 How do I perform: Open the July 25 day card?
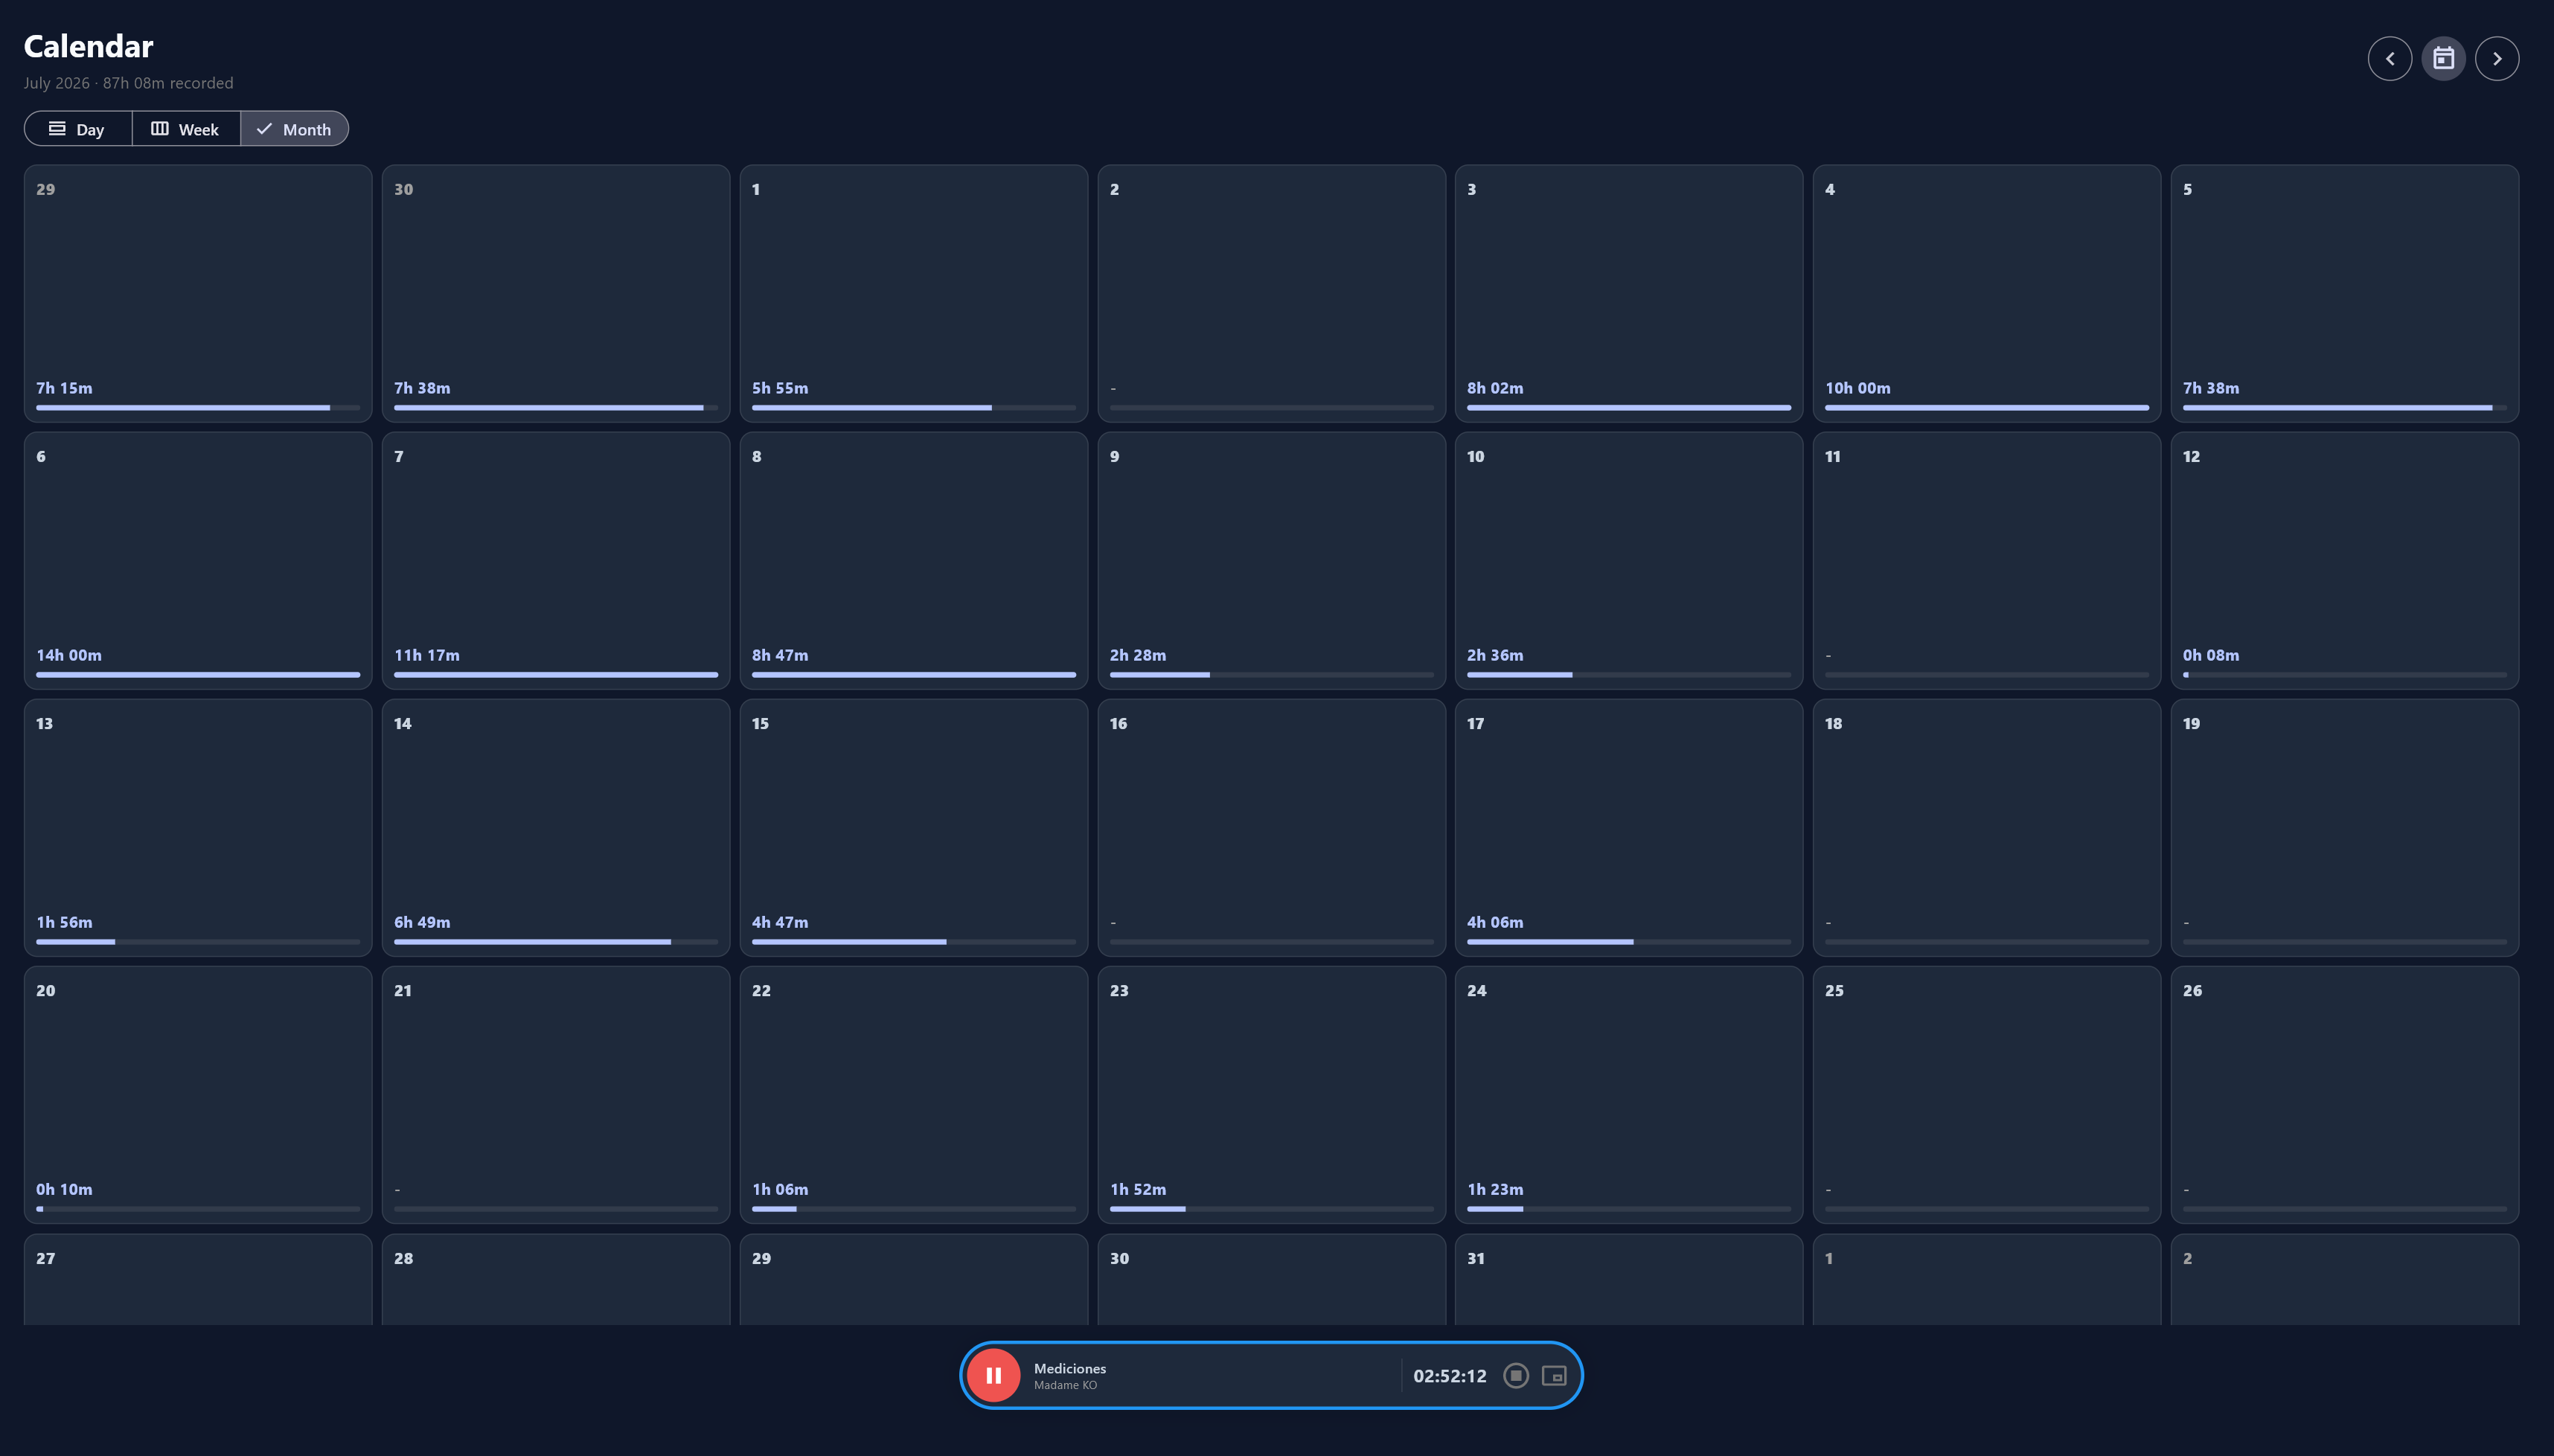(x=1986, y=1094)
